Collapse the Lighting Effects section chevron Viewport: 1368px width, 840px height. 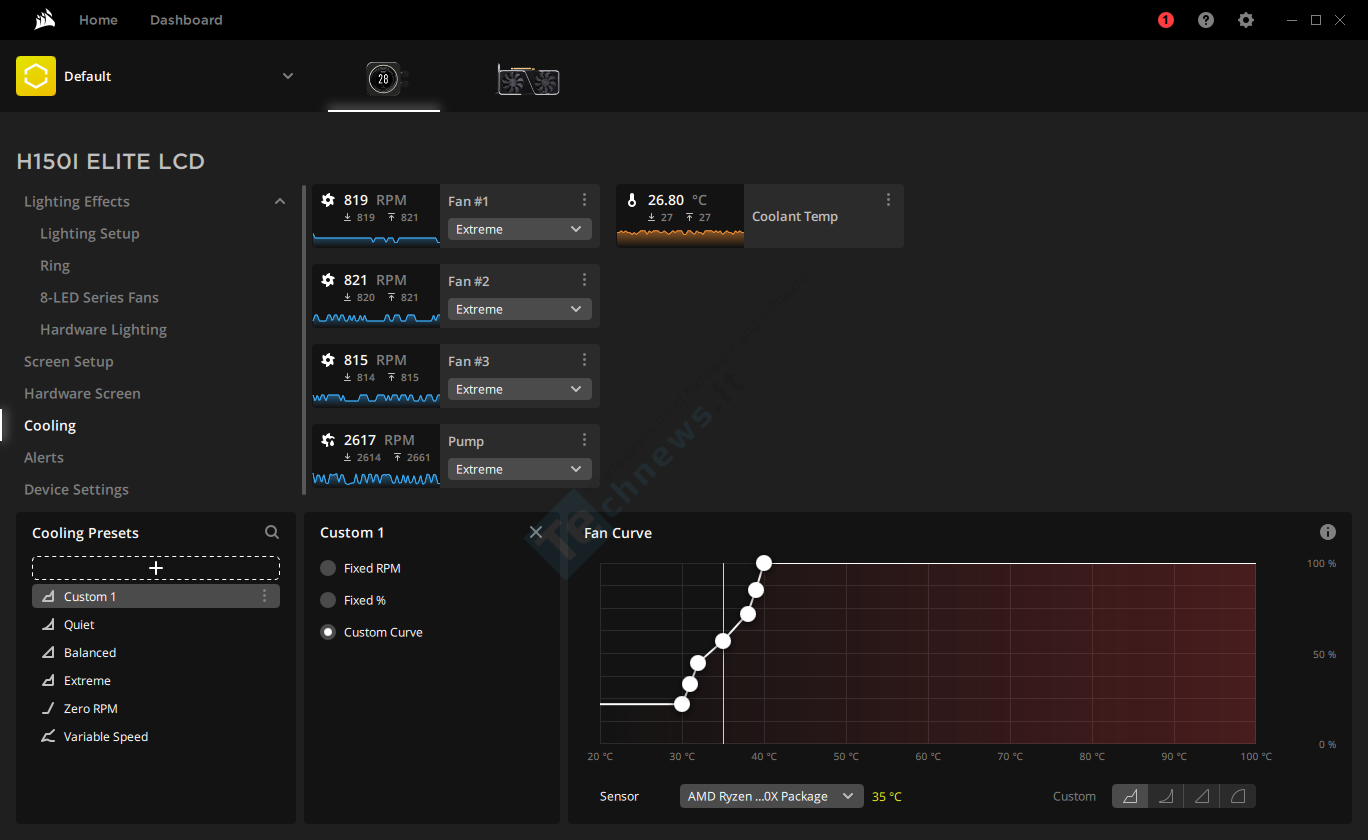click(280, 201)
